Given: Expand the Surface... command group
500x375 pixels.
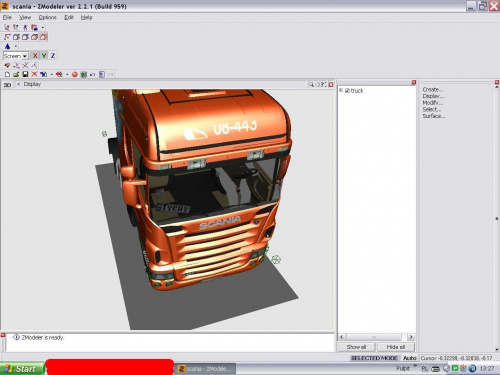Looking at the screenshot, I should click(434, 116).
